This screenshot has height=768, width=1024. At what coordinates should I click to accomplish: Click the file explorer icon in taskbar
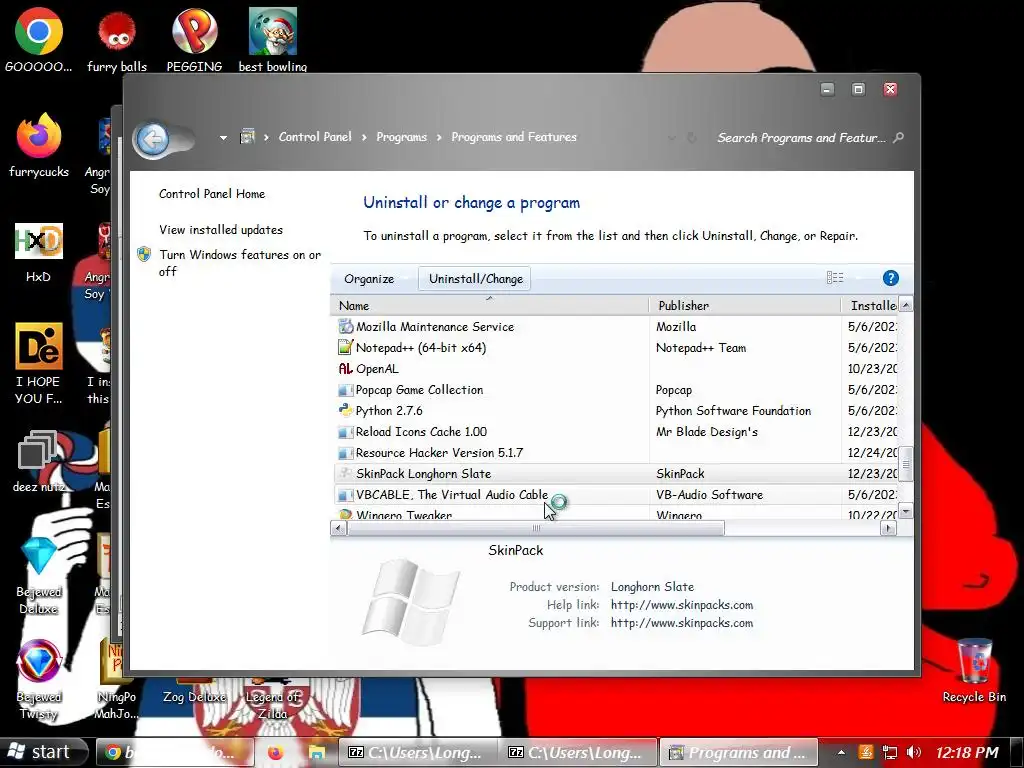pyautogui.click(x=317, y=752)
